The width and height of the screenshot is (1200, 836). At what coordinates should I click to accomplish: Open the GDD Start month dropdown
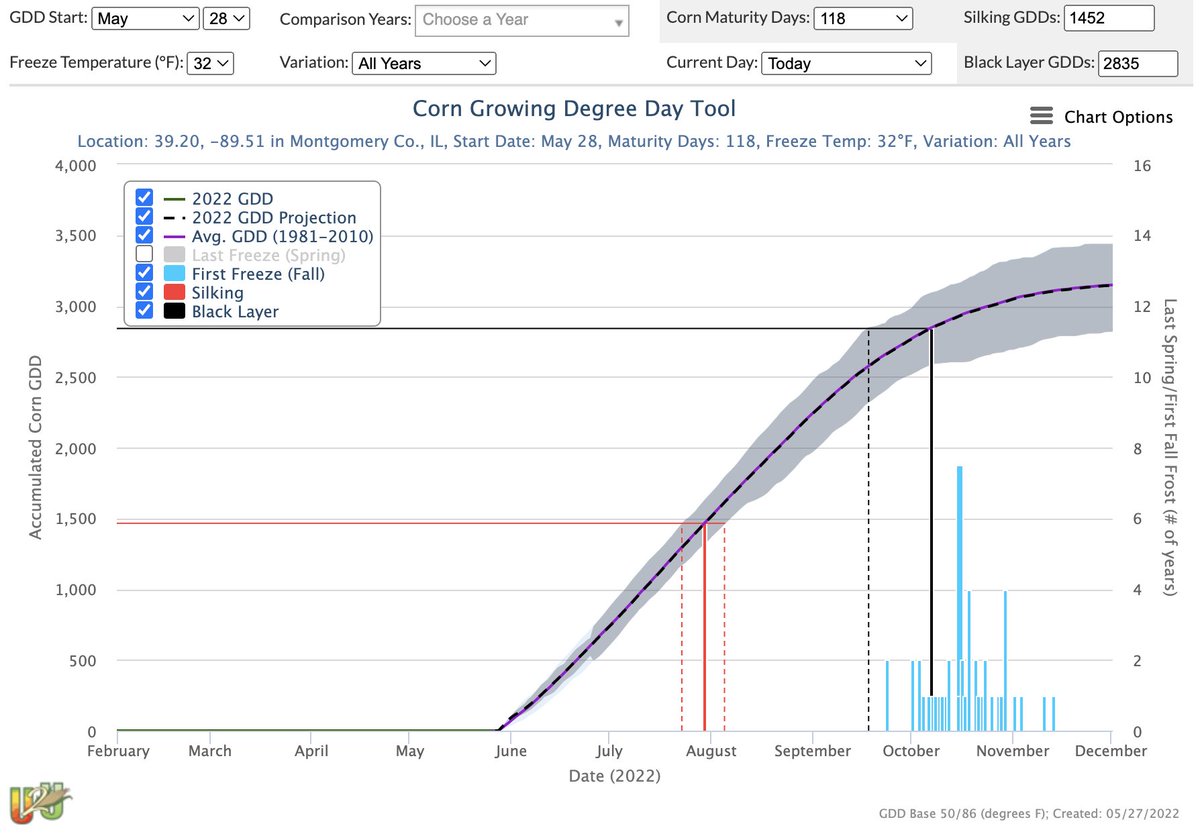click(x=145, y=18)
